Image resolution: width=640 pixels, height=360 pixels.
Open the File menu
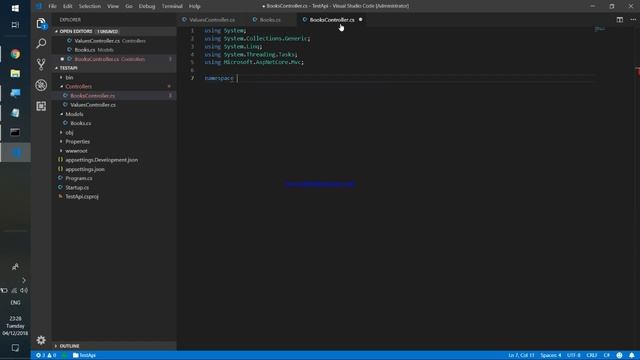coord(52,6)
